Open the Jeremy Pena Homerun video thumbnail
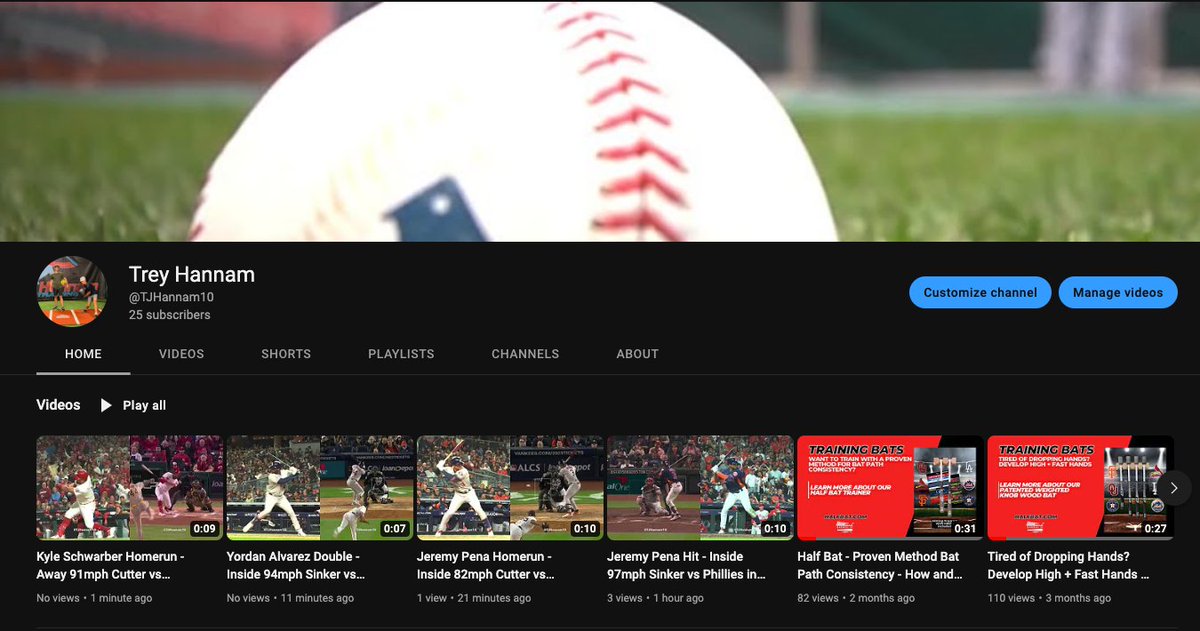 tap(508, 487)
